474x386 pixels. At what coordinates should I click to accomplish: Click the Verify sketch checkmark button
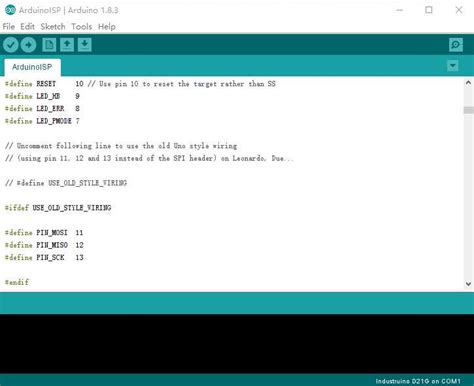[x=11, y=45]
